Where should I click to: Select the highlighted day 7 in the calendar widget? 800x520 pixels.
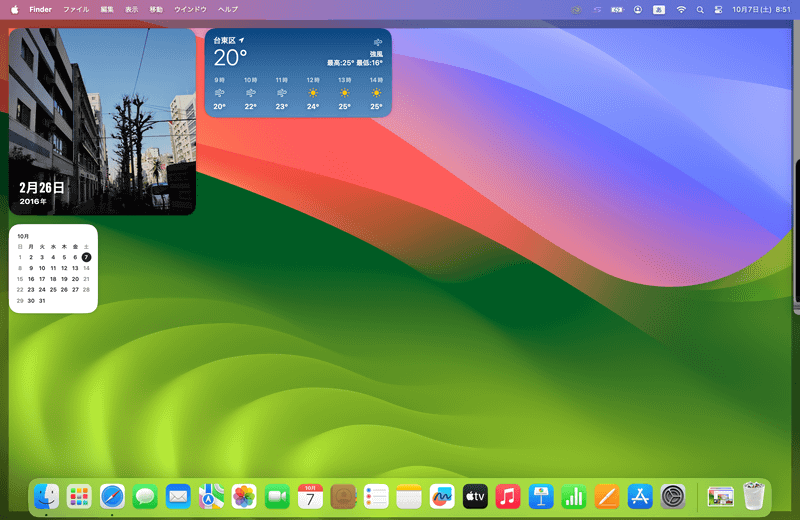(x=86, y=257)
